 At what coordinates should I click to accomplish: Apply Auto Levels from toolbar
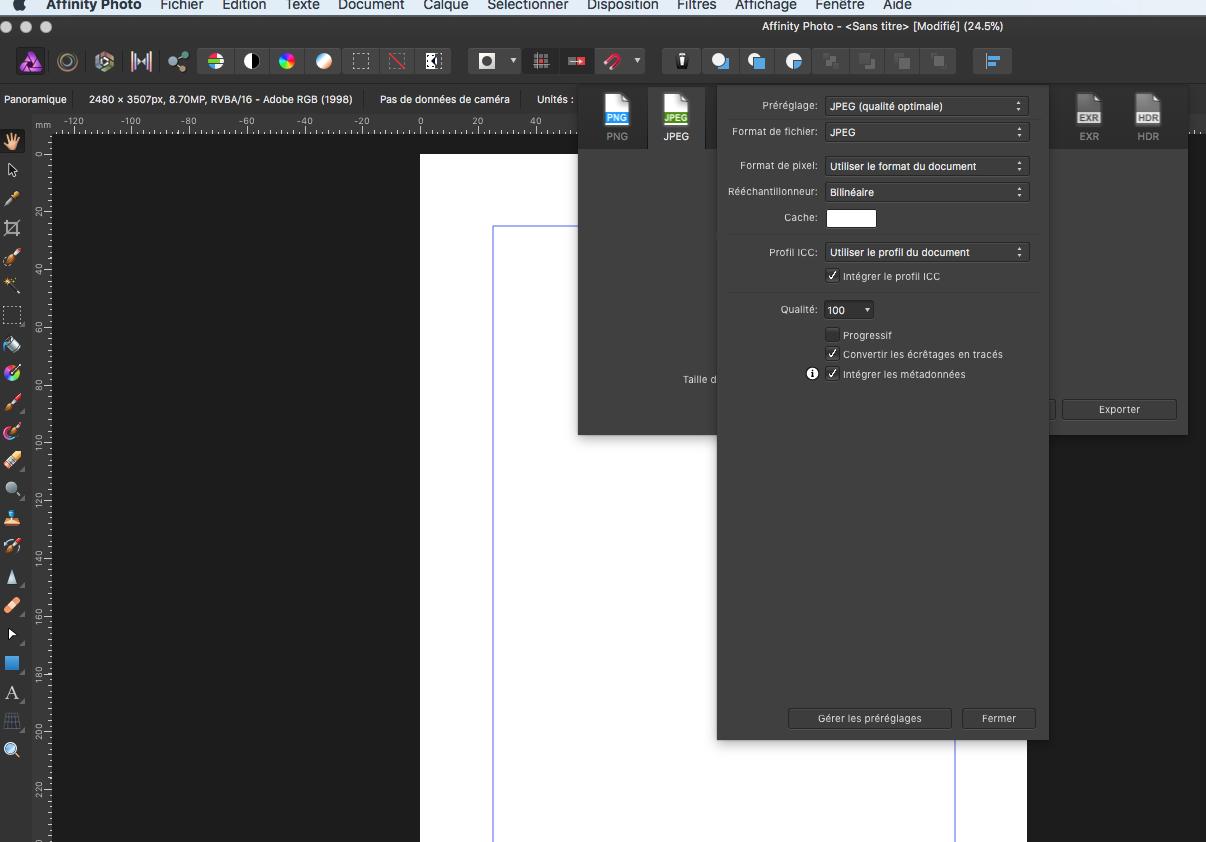215,61
